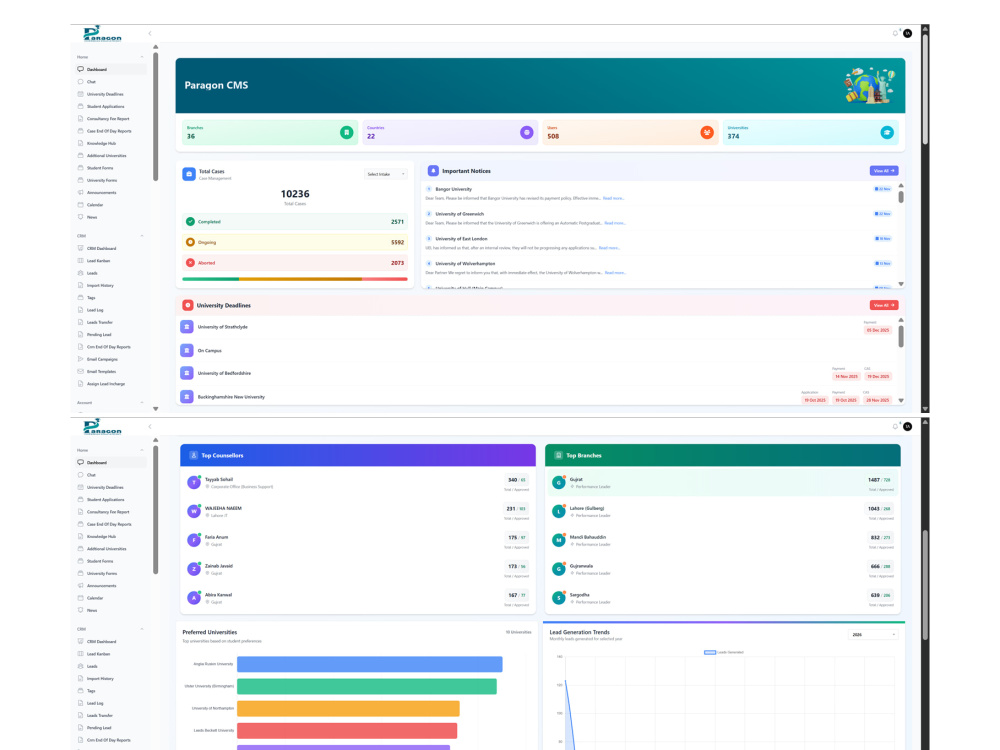This screenshot has height=750, width=1000.
Task: Click Read more link under University of Greenwich
Action: 615,223
